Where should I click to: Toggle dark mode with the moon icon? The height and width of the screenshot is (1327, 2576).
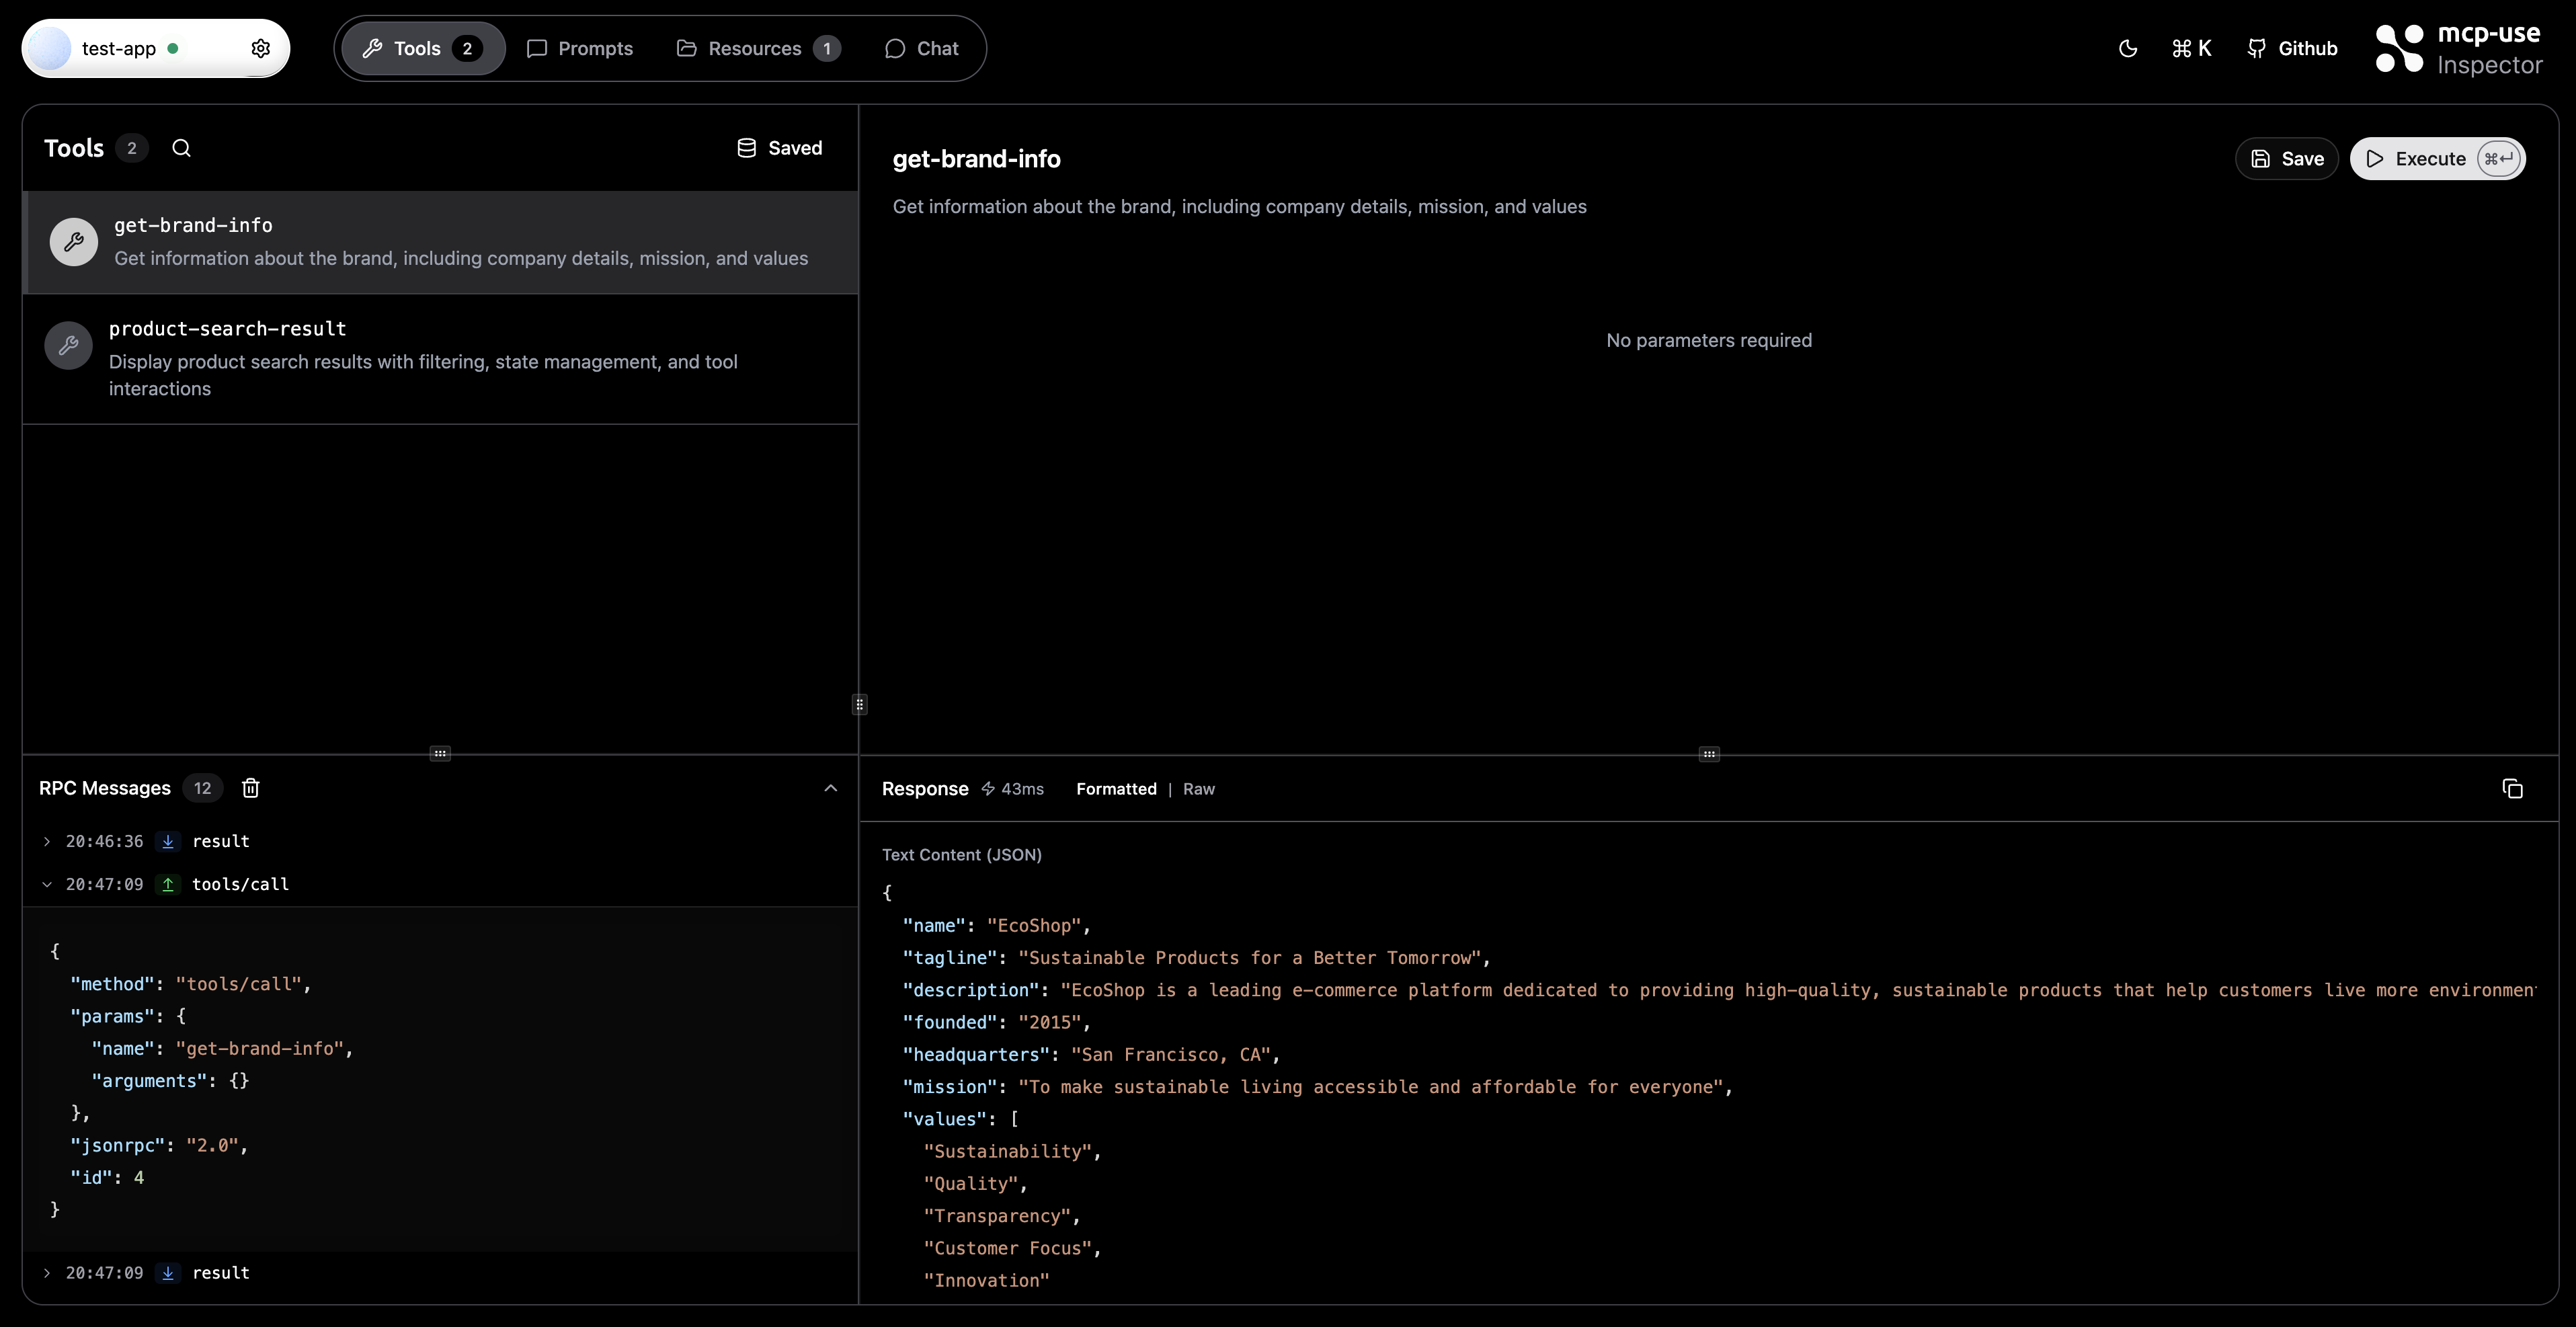point(2127,48)
